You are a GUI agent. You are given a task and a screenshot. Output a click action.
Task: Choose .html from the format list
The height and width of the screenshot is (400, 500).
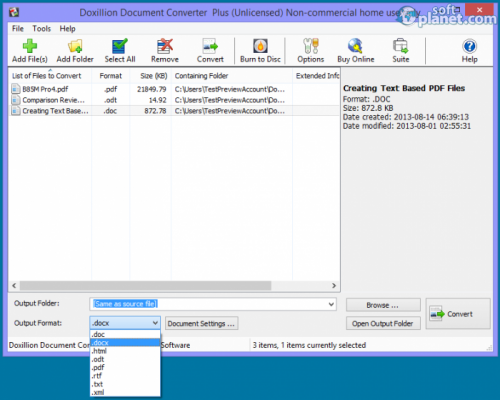pyautogui.click(x=125, y=351)
